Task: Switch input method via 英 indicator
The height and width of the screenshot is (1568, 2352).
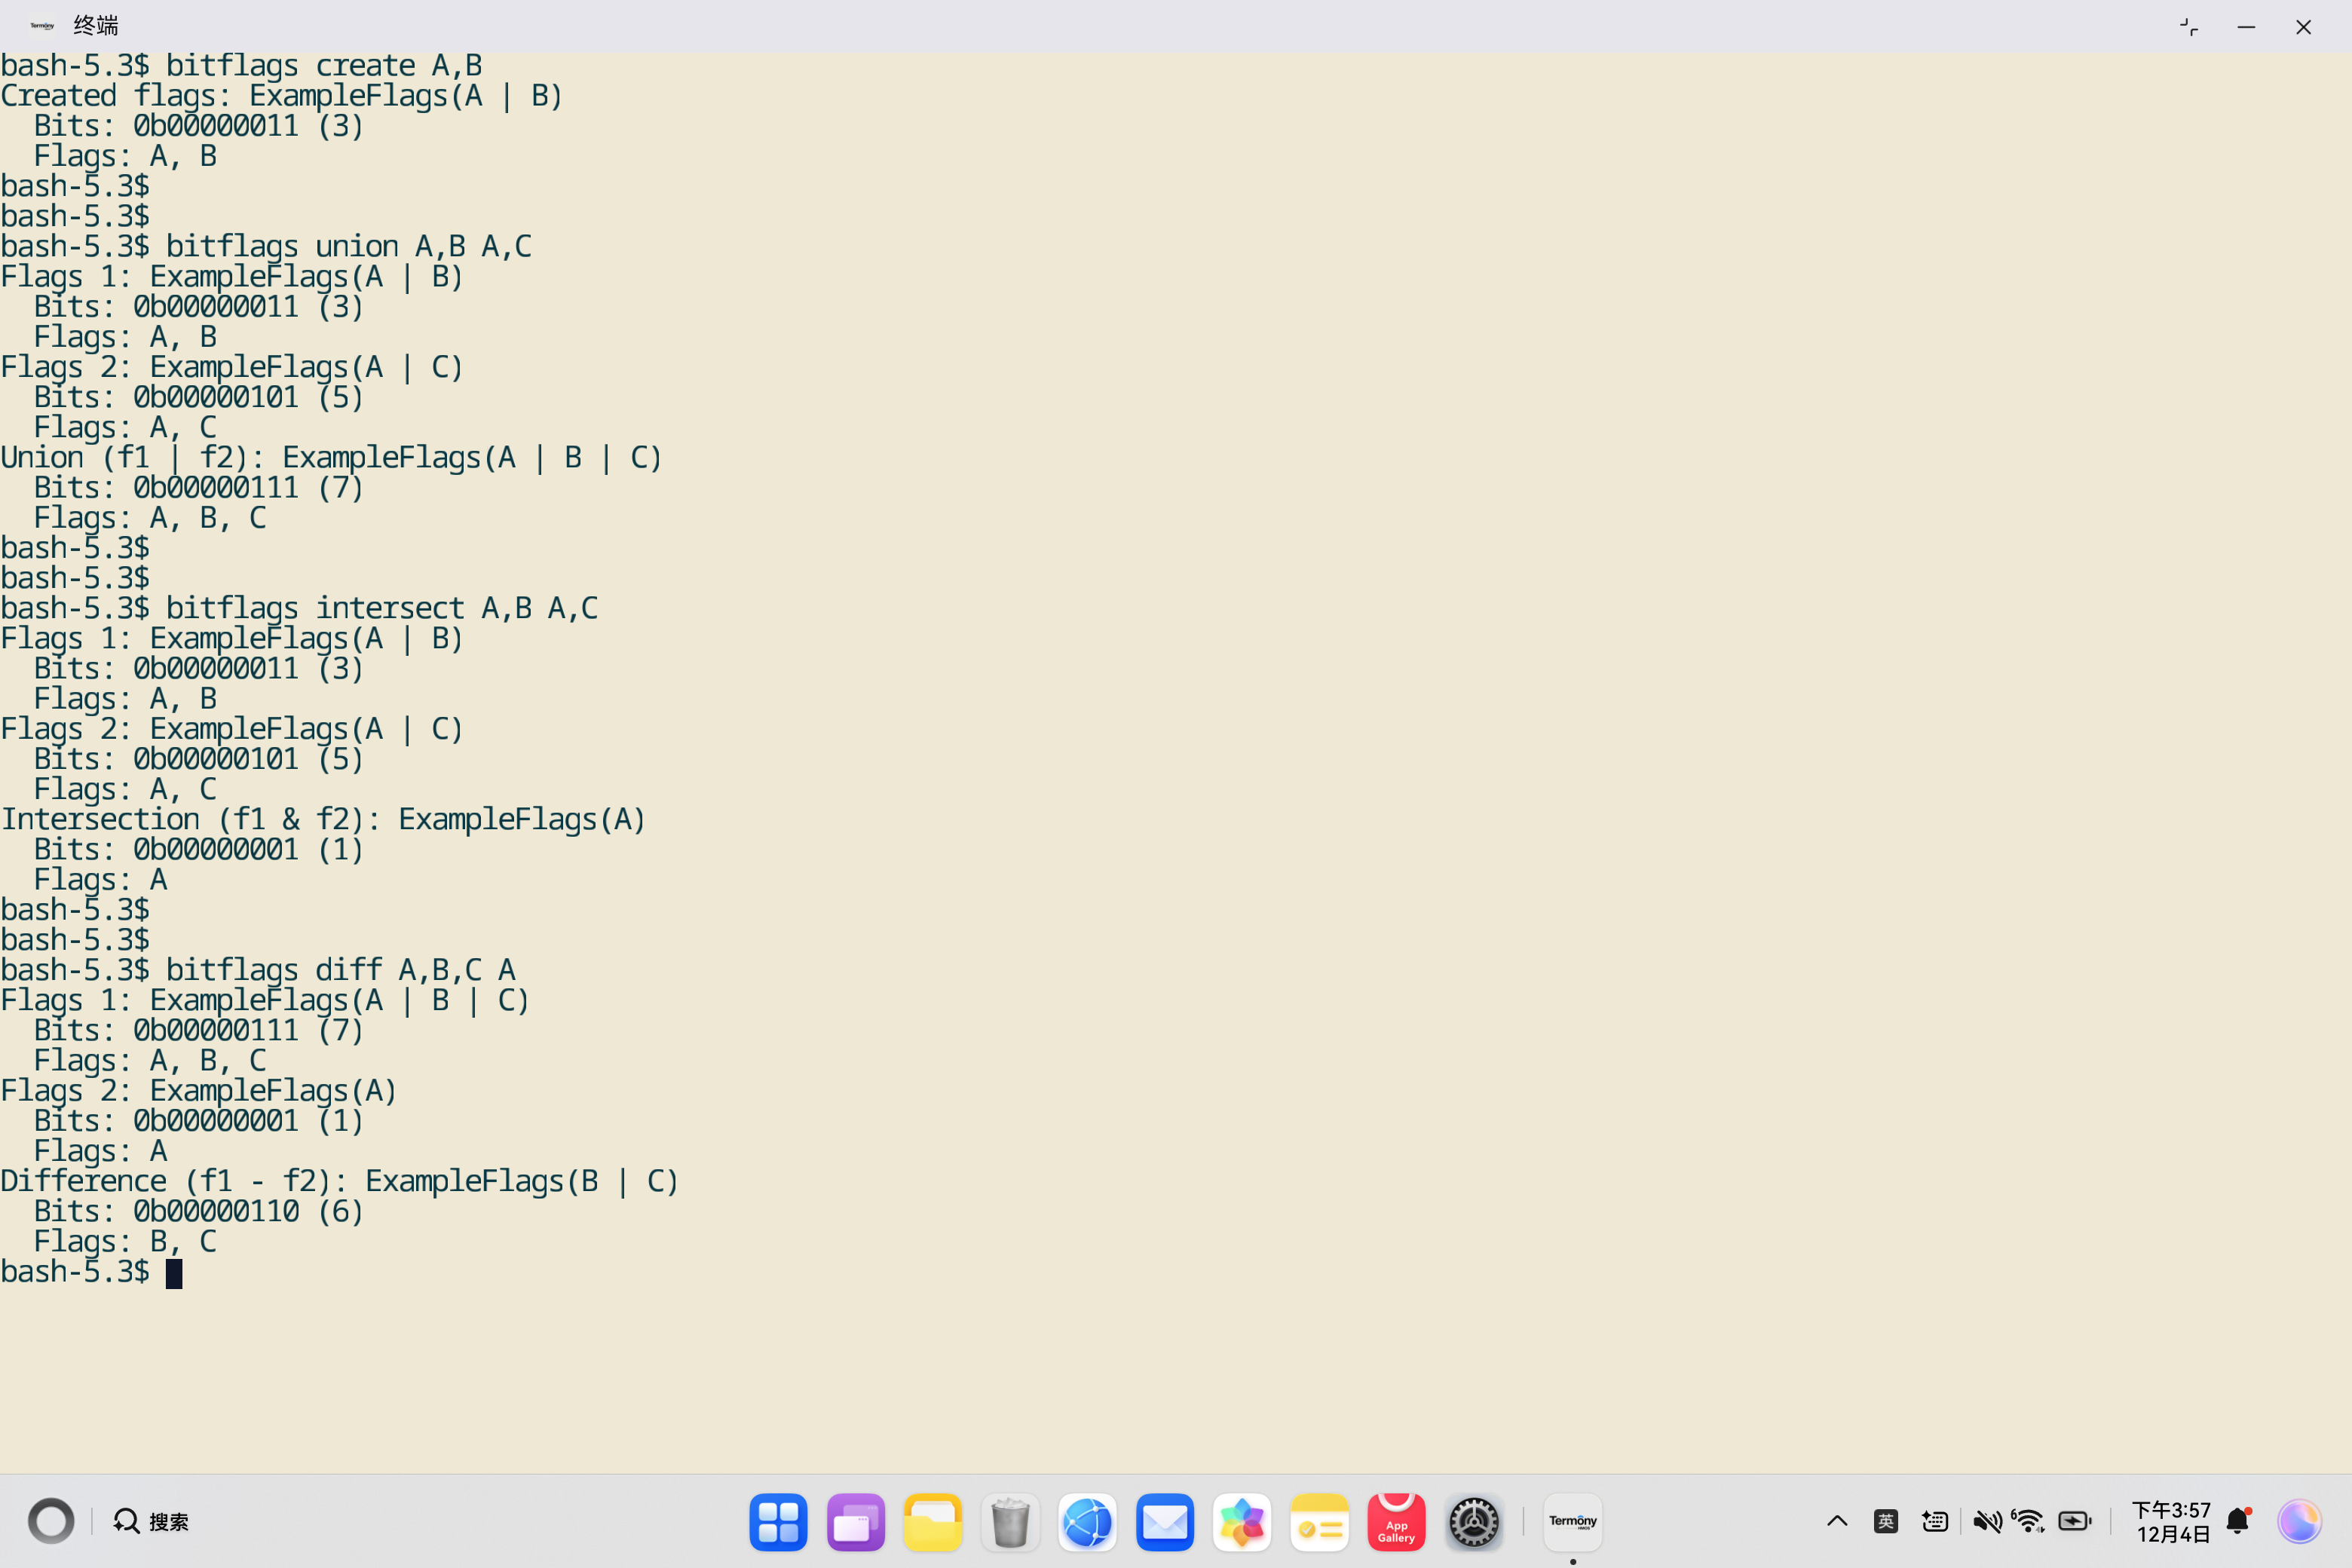Action: (x=1886, y=1521)
